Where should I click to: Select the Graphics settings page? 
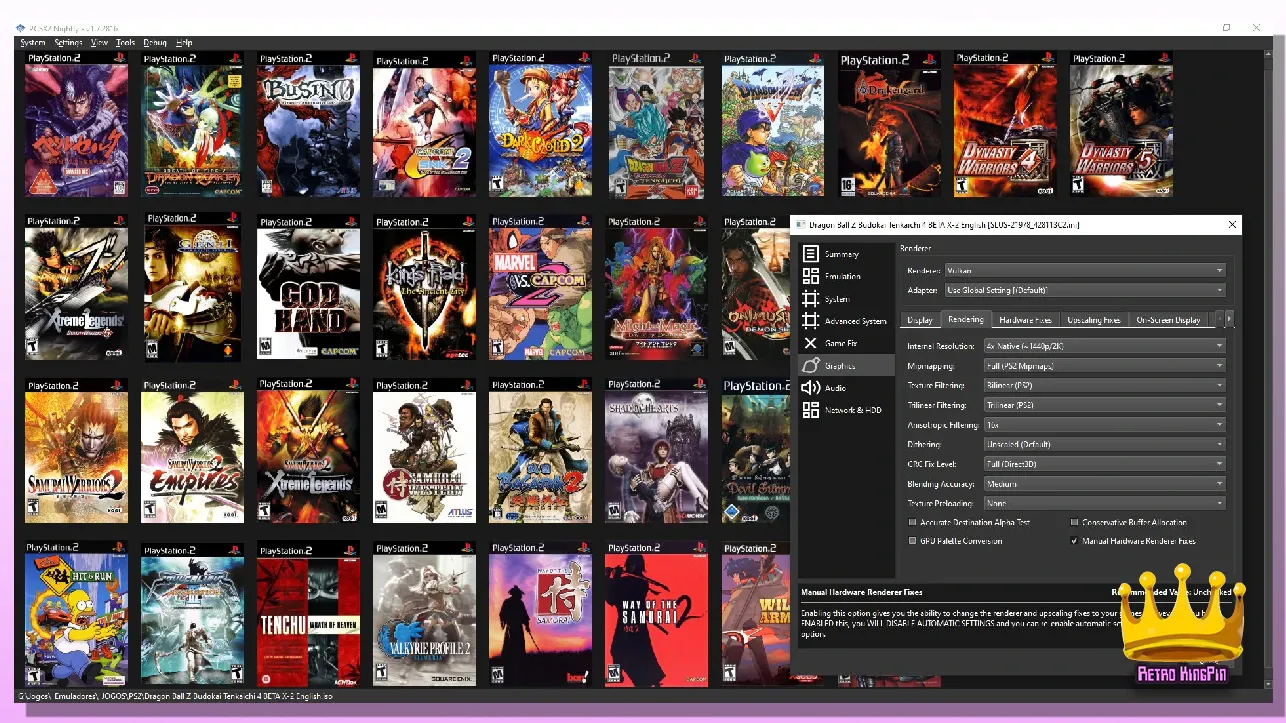coord(846,366)
